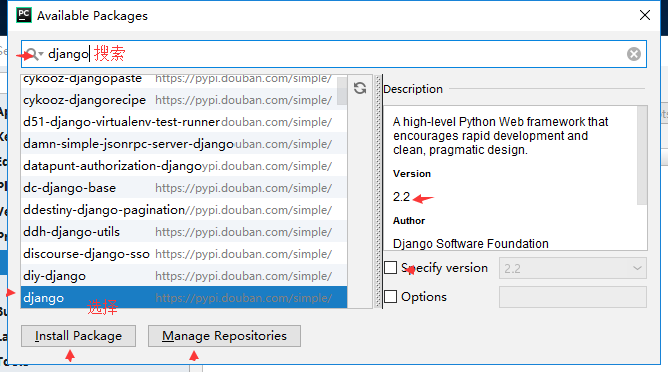Focus the django search input field
Screen dimensions: 668x372
pos(334,54)
